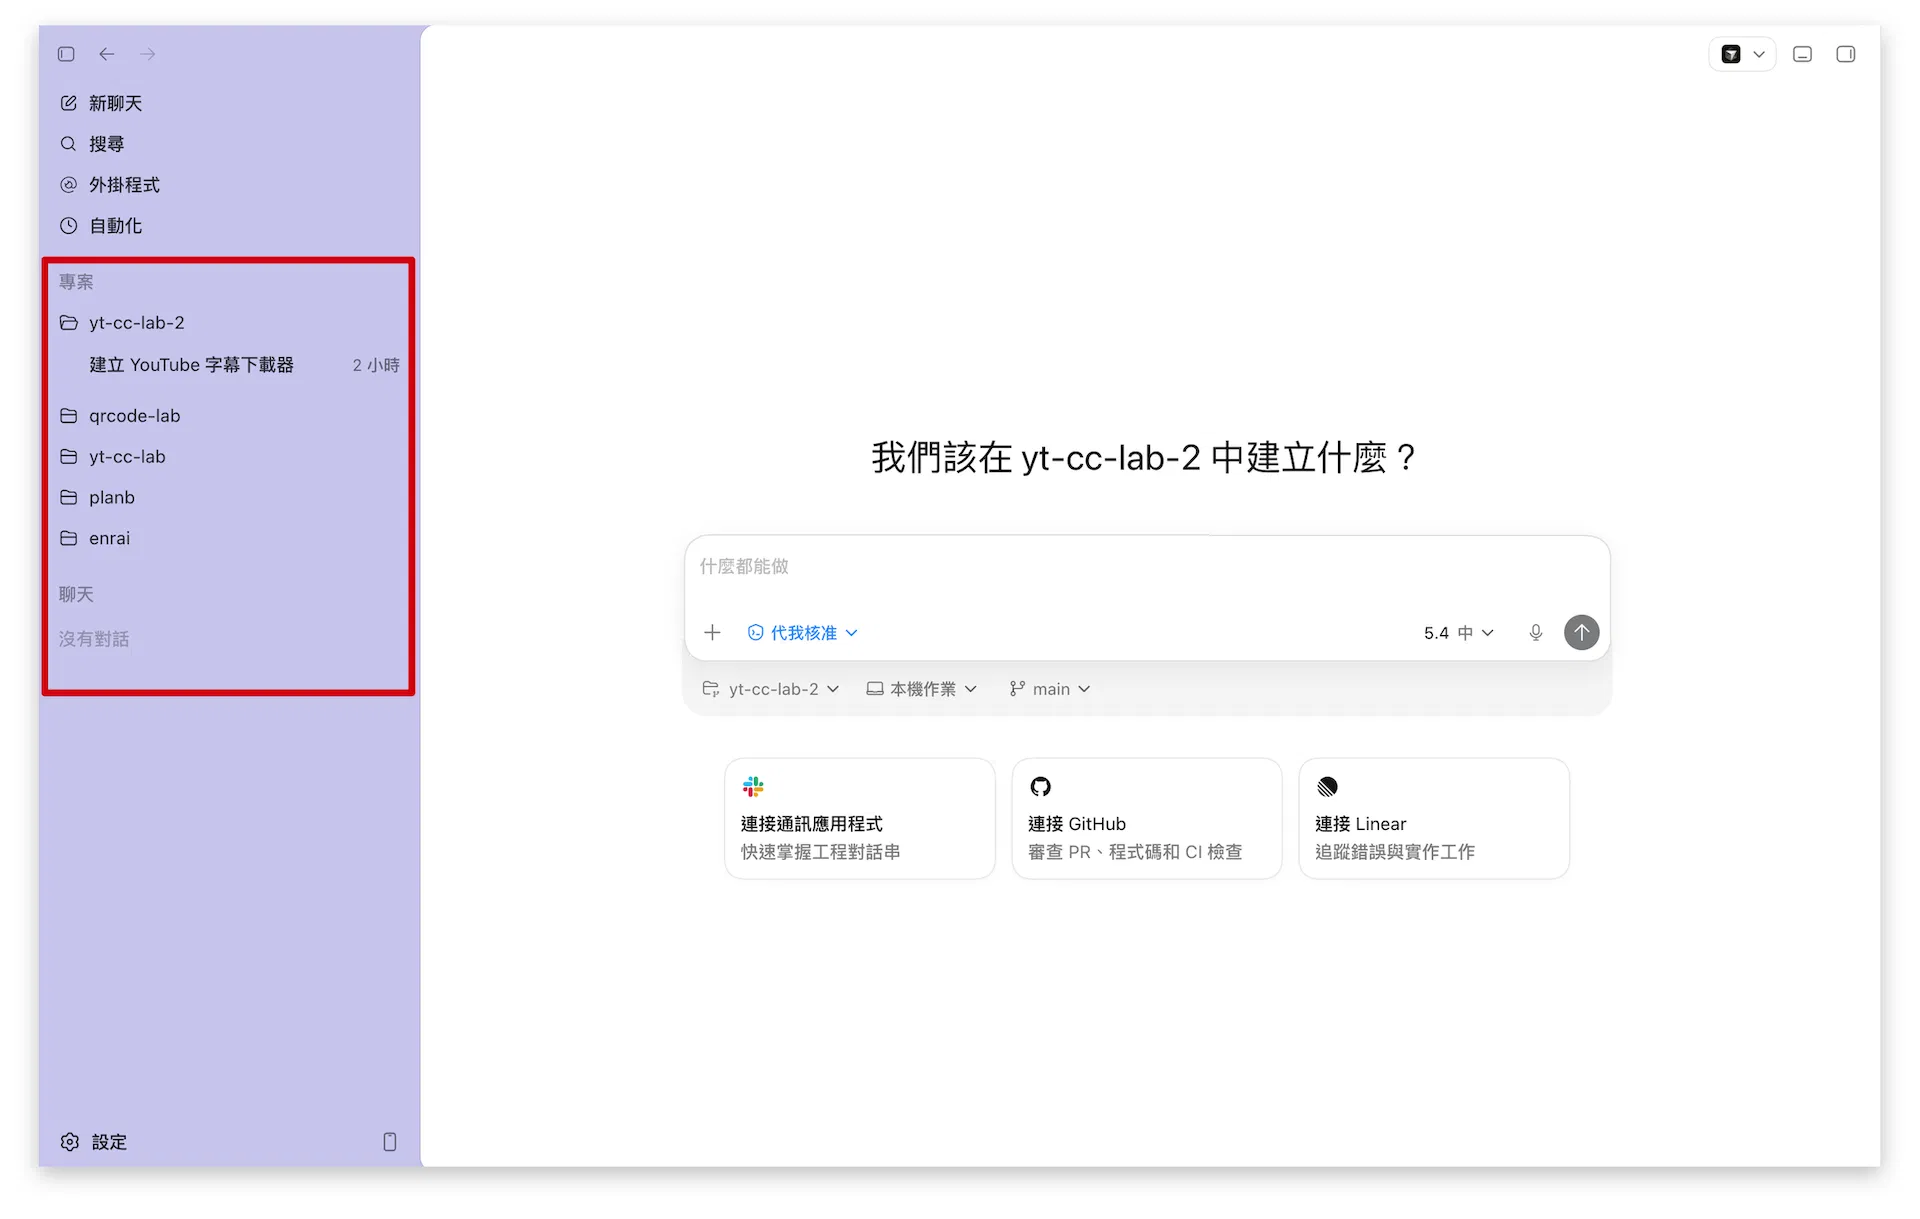Open 自動化 automations

coord(229,226)
